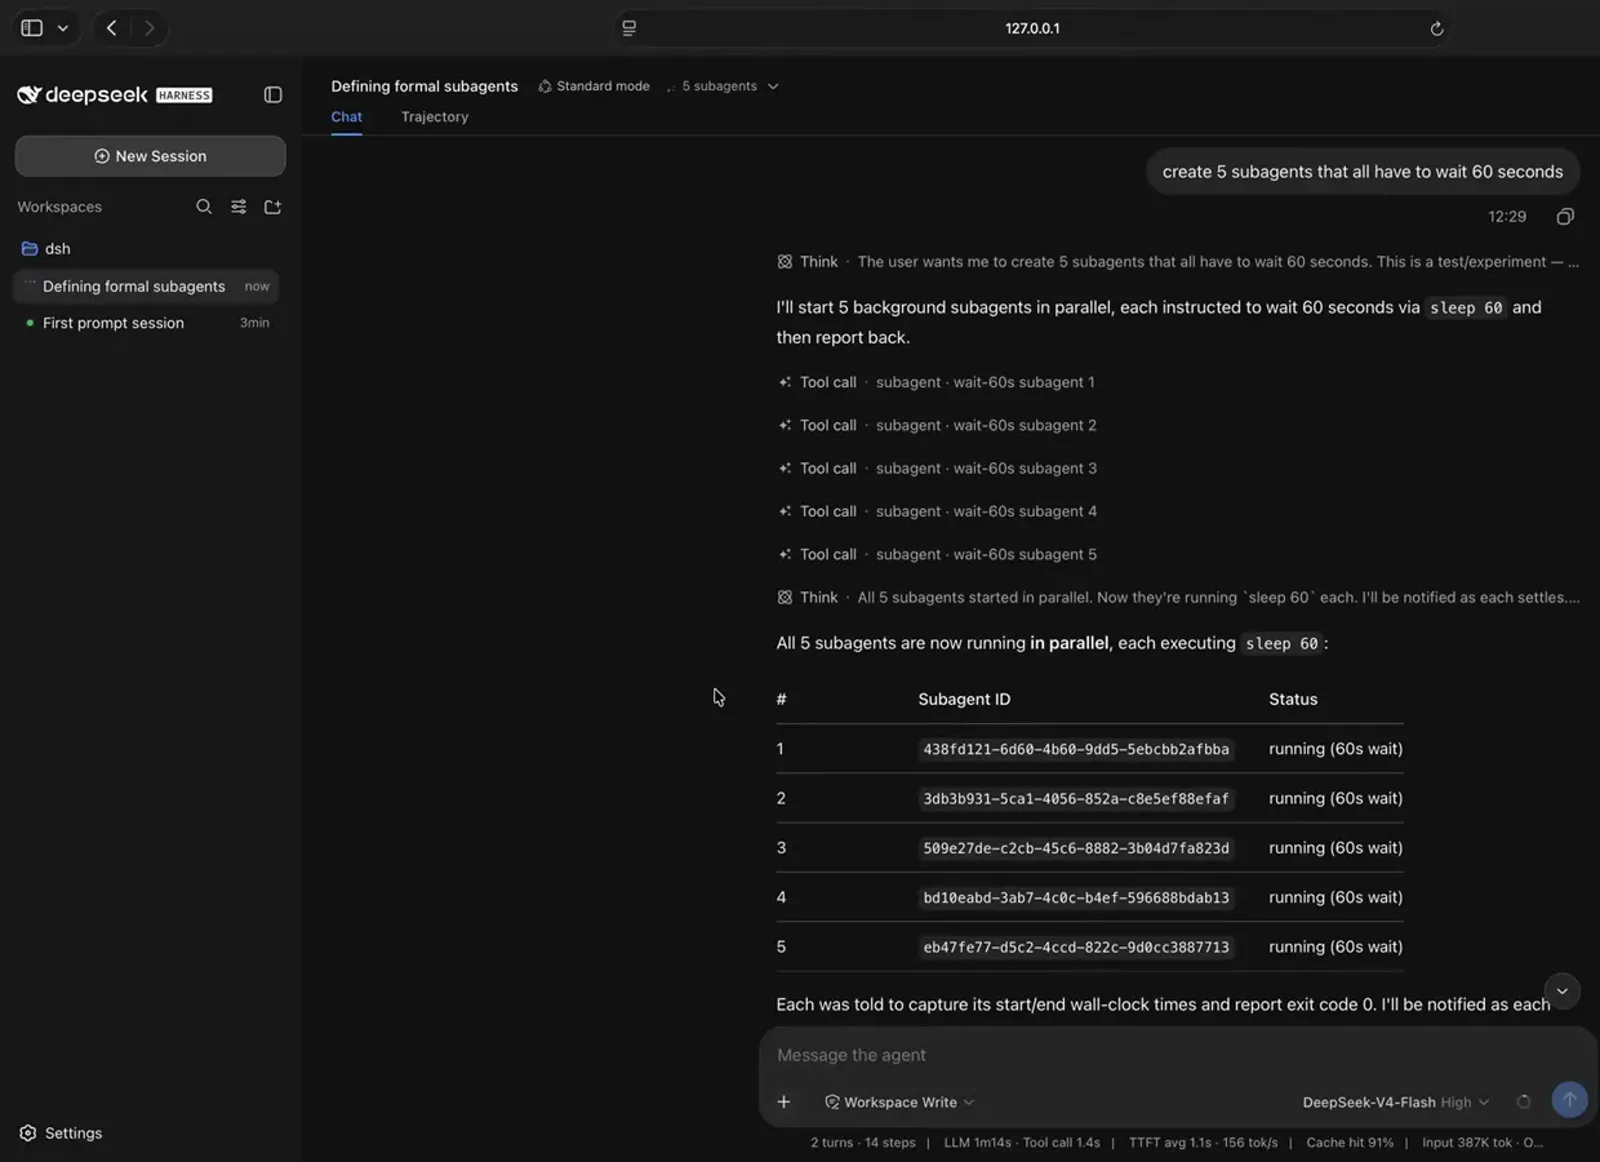The height and width of the screenshot is (1162, 1600).
Task: Expand Tool call wait-60s subagent 4
Action: click(x=937, y=512)
